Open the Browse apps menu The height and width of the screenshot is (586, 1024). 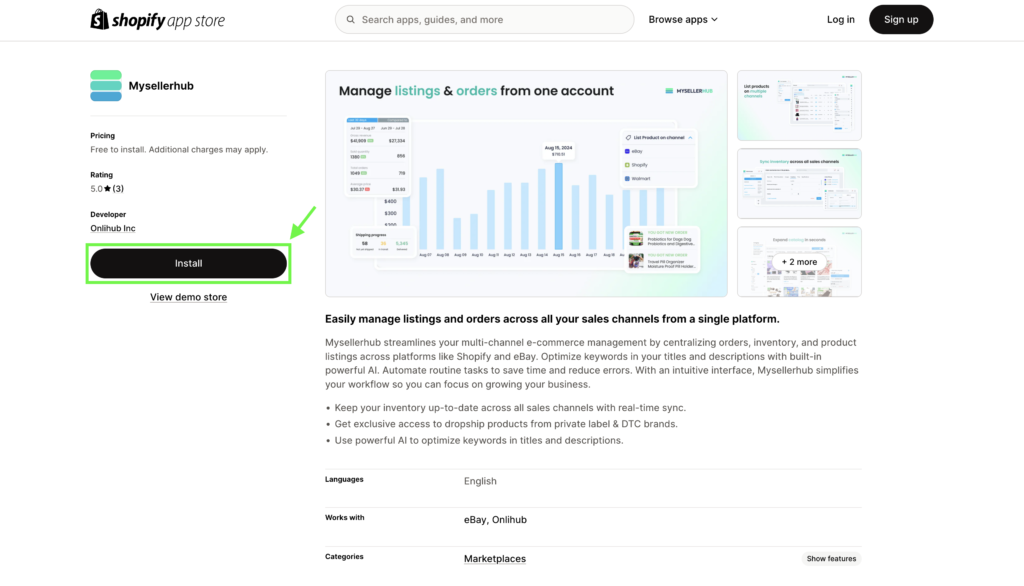(683, 20)
